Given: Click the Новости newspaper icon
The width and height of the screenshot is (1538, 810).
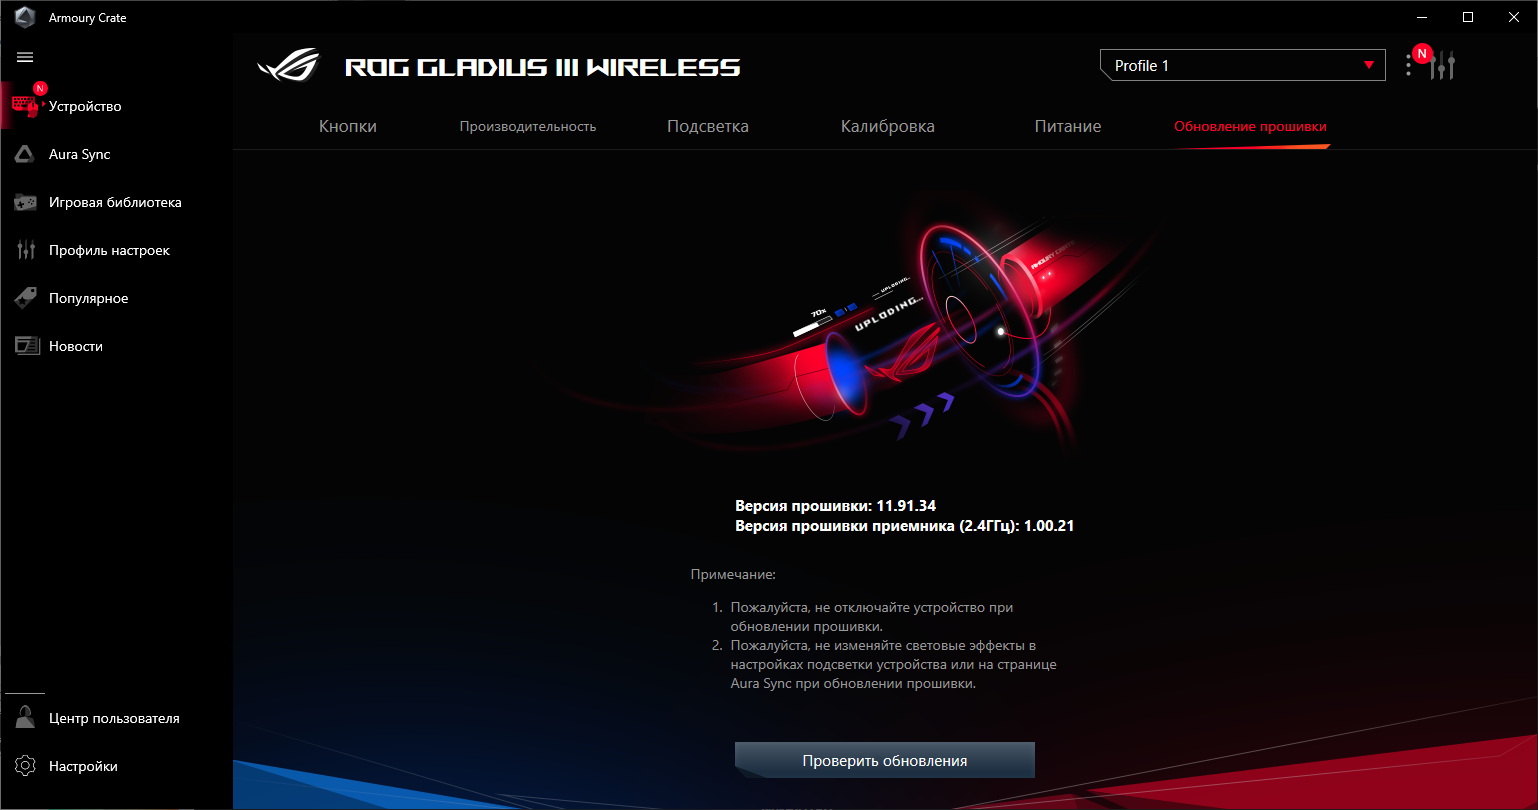Looking at the screenshot, I should (x=25, y=346).
